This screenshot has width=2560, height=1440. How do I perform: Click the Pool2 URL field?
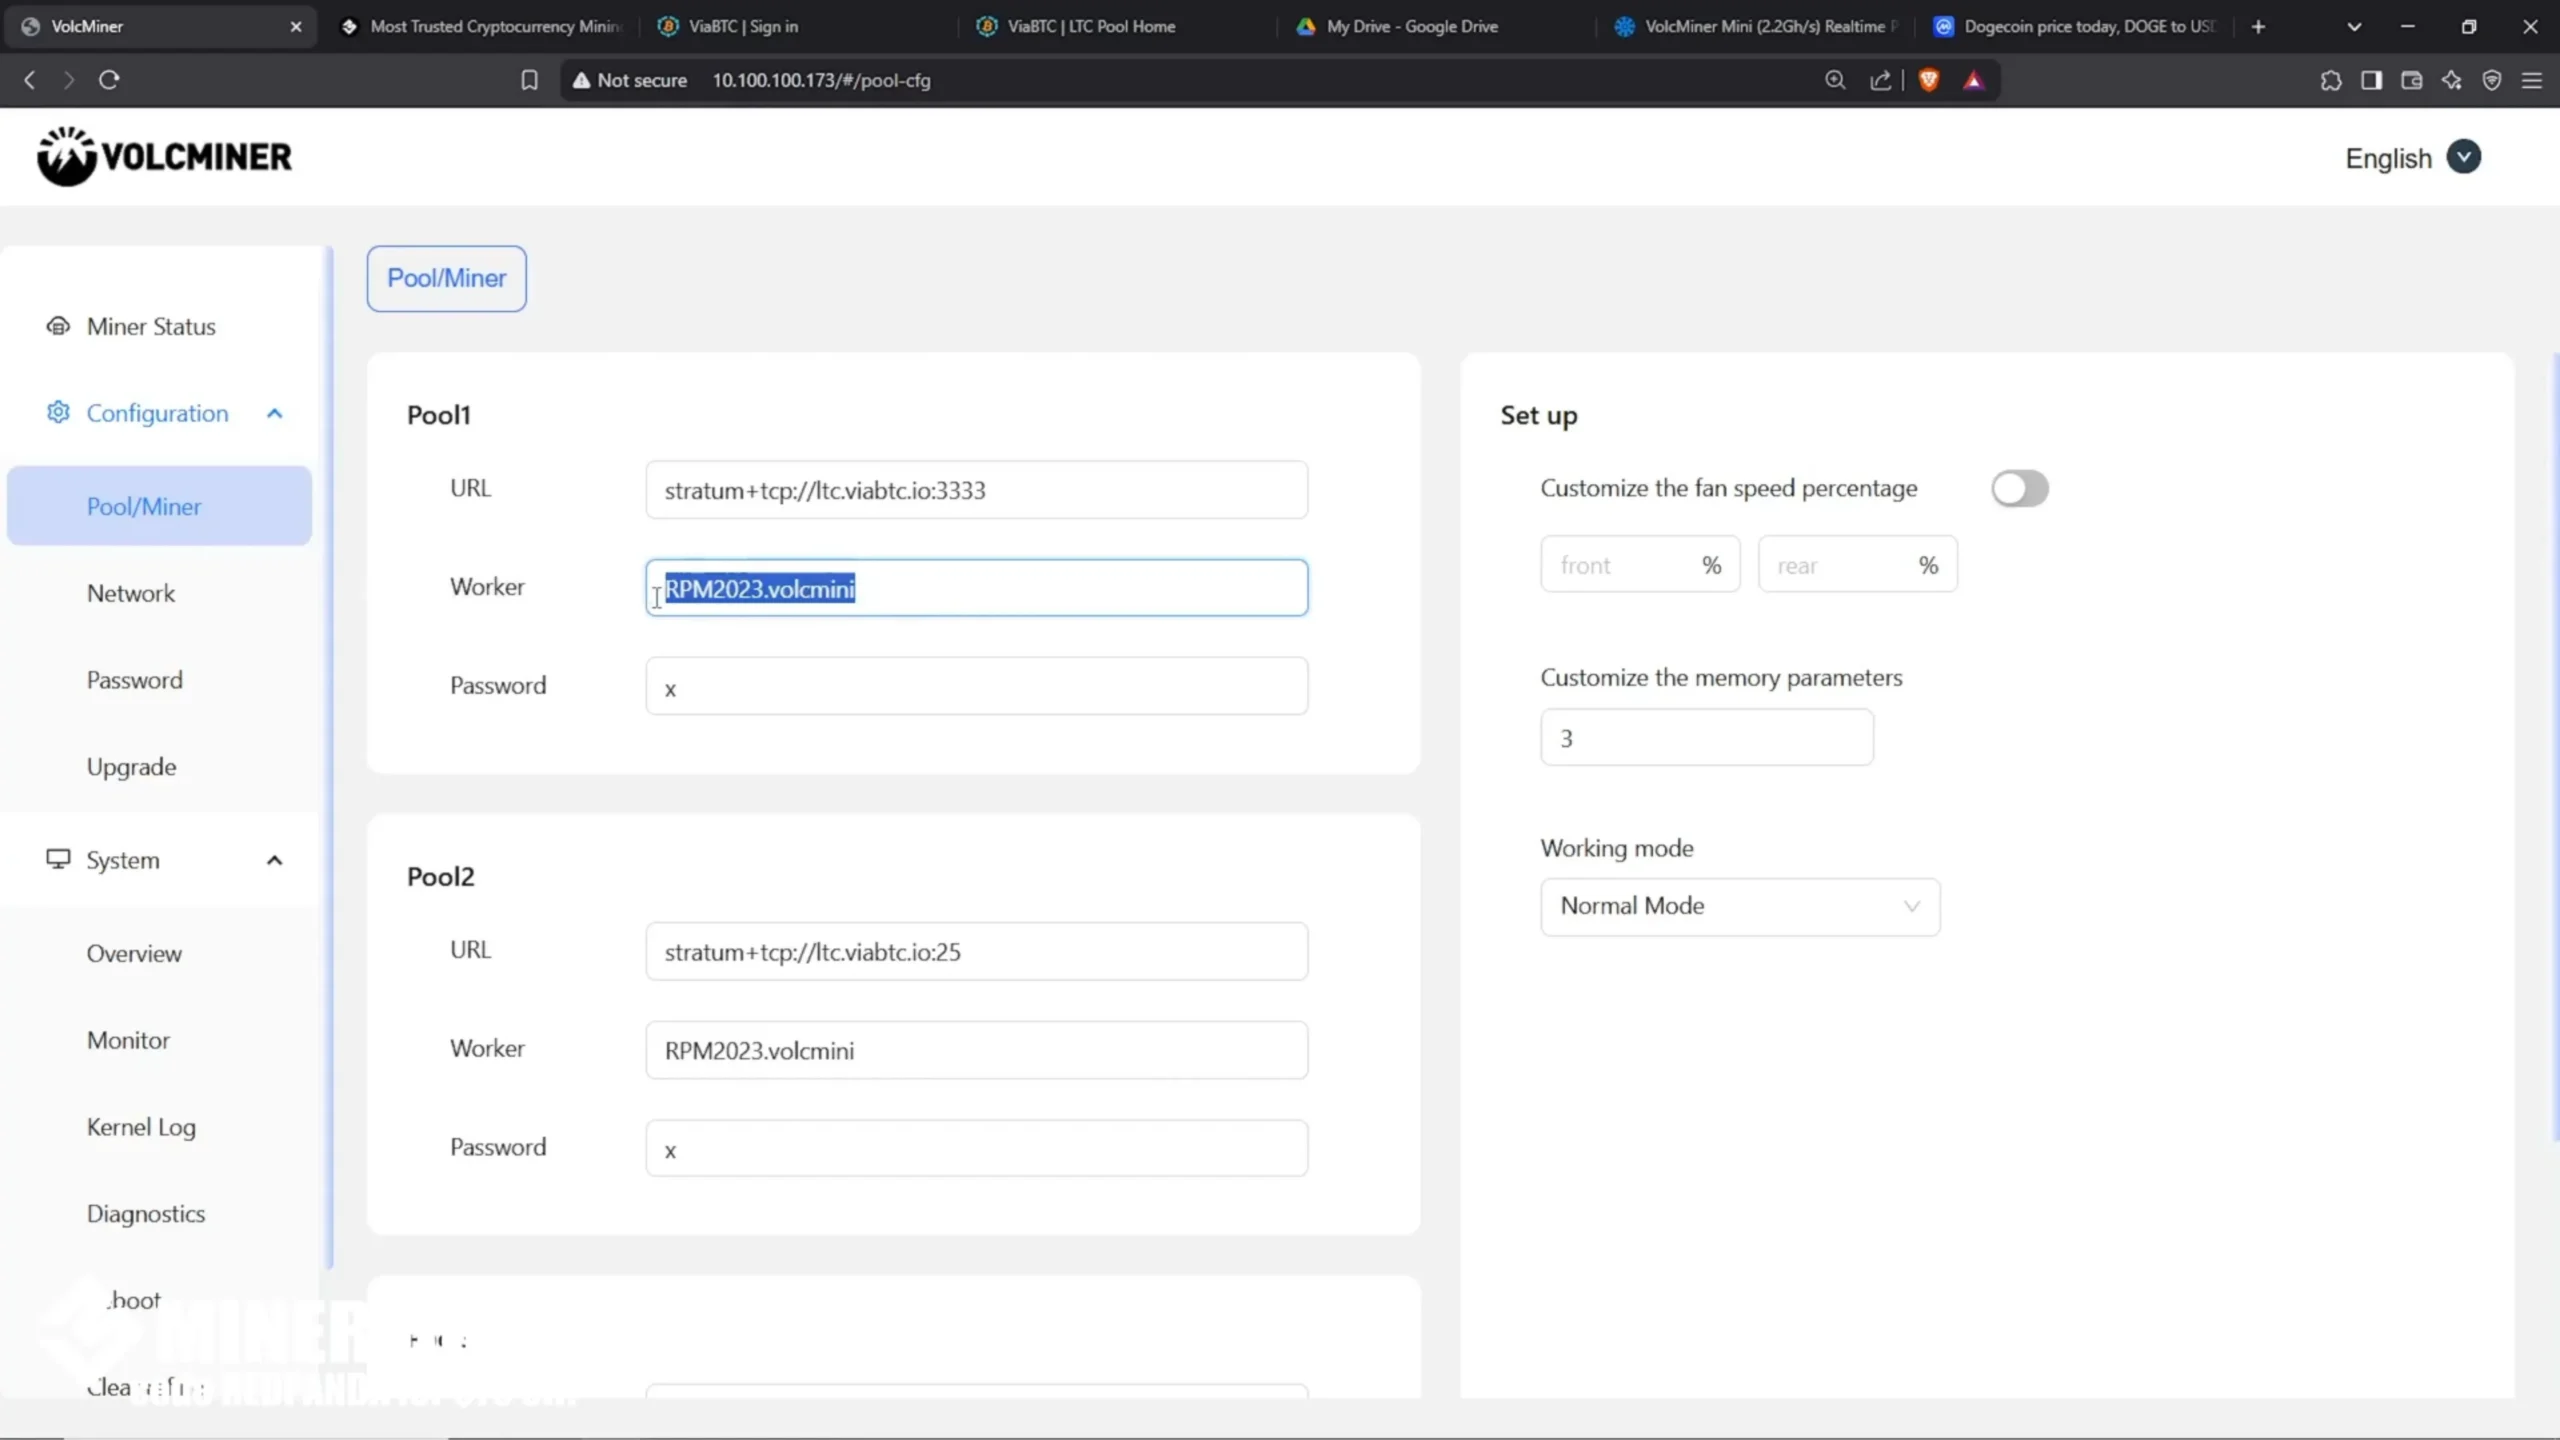coord(976,951)
